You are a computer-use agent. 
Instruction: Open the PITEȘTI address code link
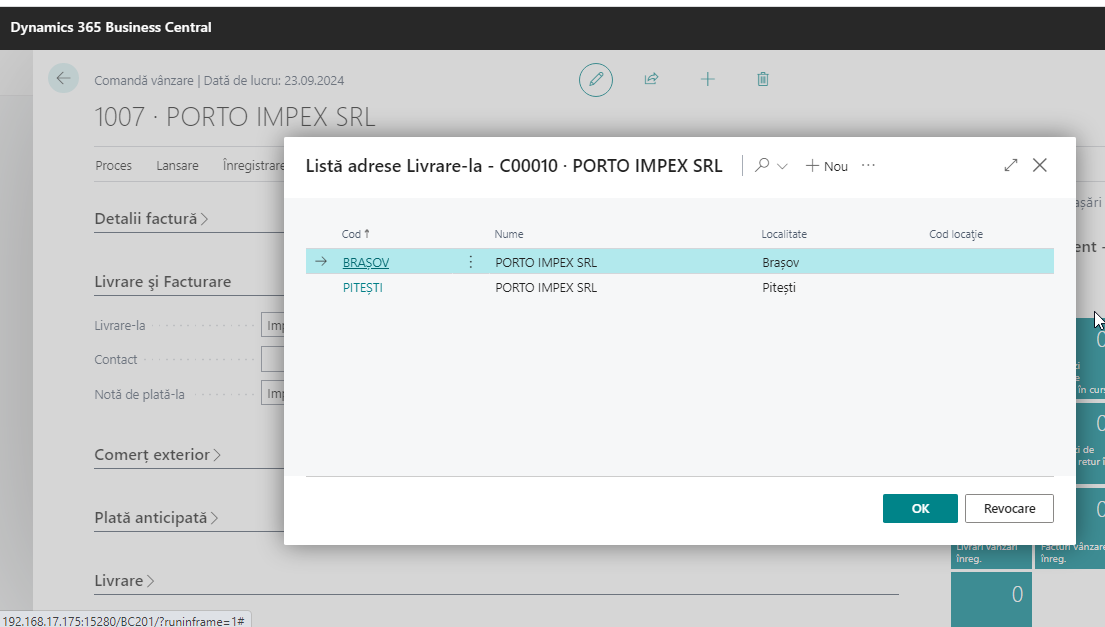click(x=362, y=288)
